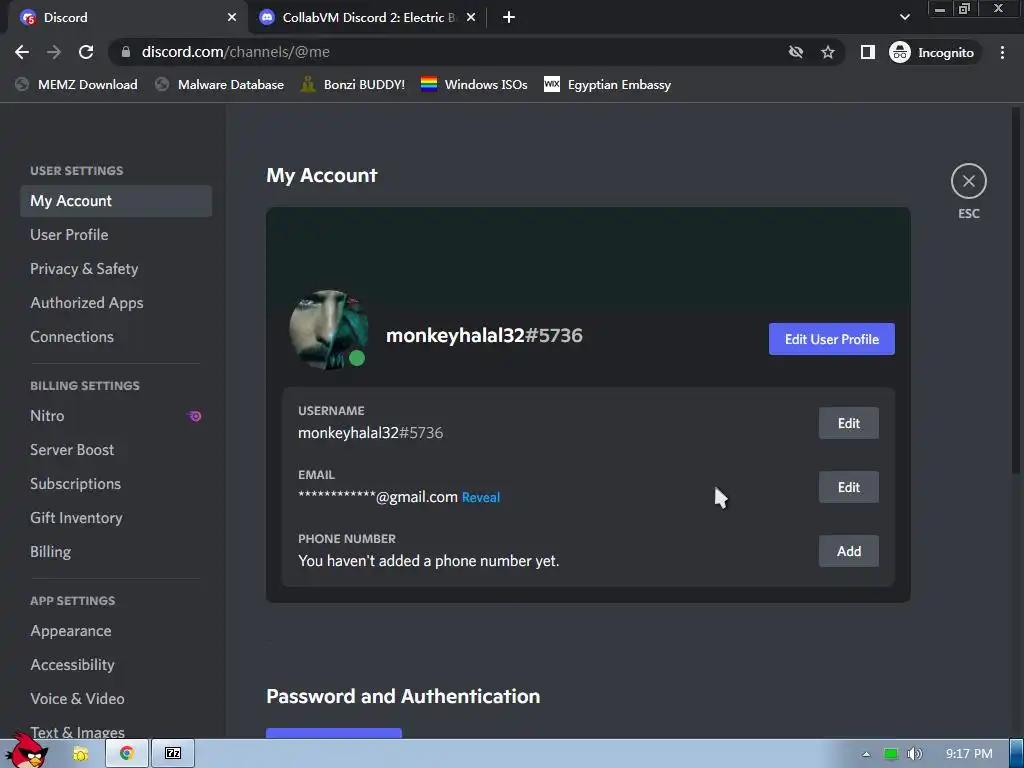Click the monkeyhalal32 profile avatar
The width and height of the screenshot is (1024, 768).
click(x=328, y=330)
